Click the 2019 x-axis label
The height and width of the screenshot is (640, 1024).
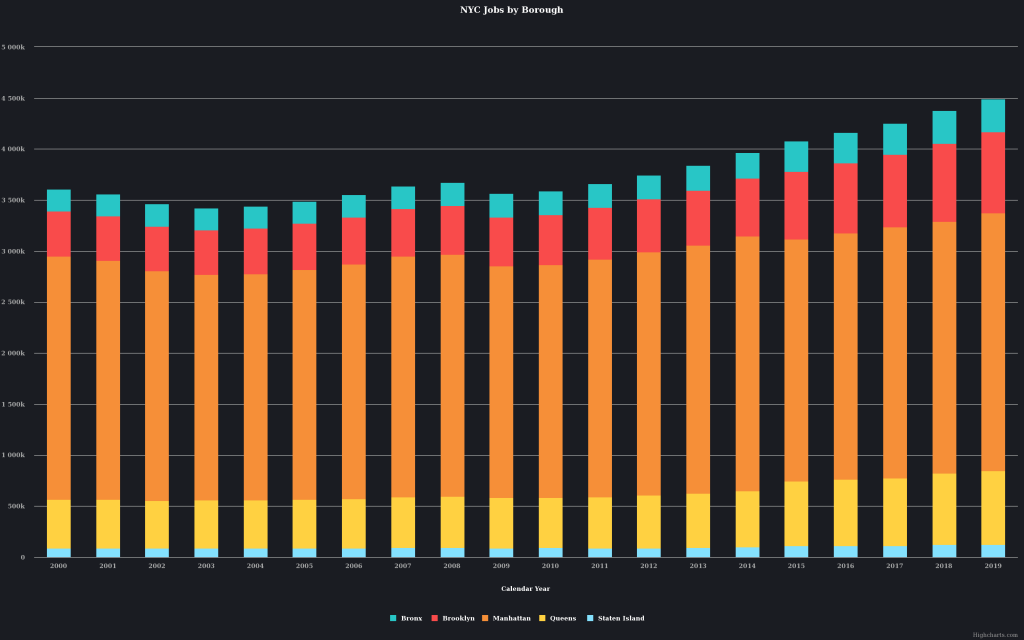(x=993, y=566)
